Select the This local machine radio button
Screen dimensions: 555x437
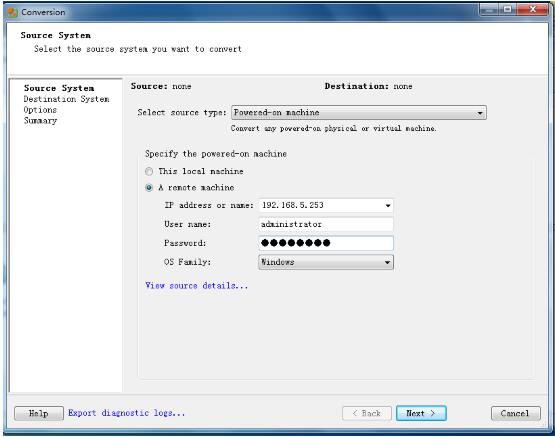click(149, 171)
